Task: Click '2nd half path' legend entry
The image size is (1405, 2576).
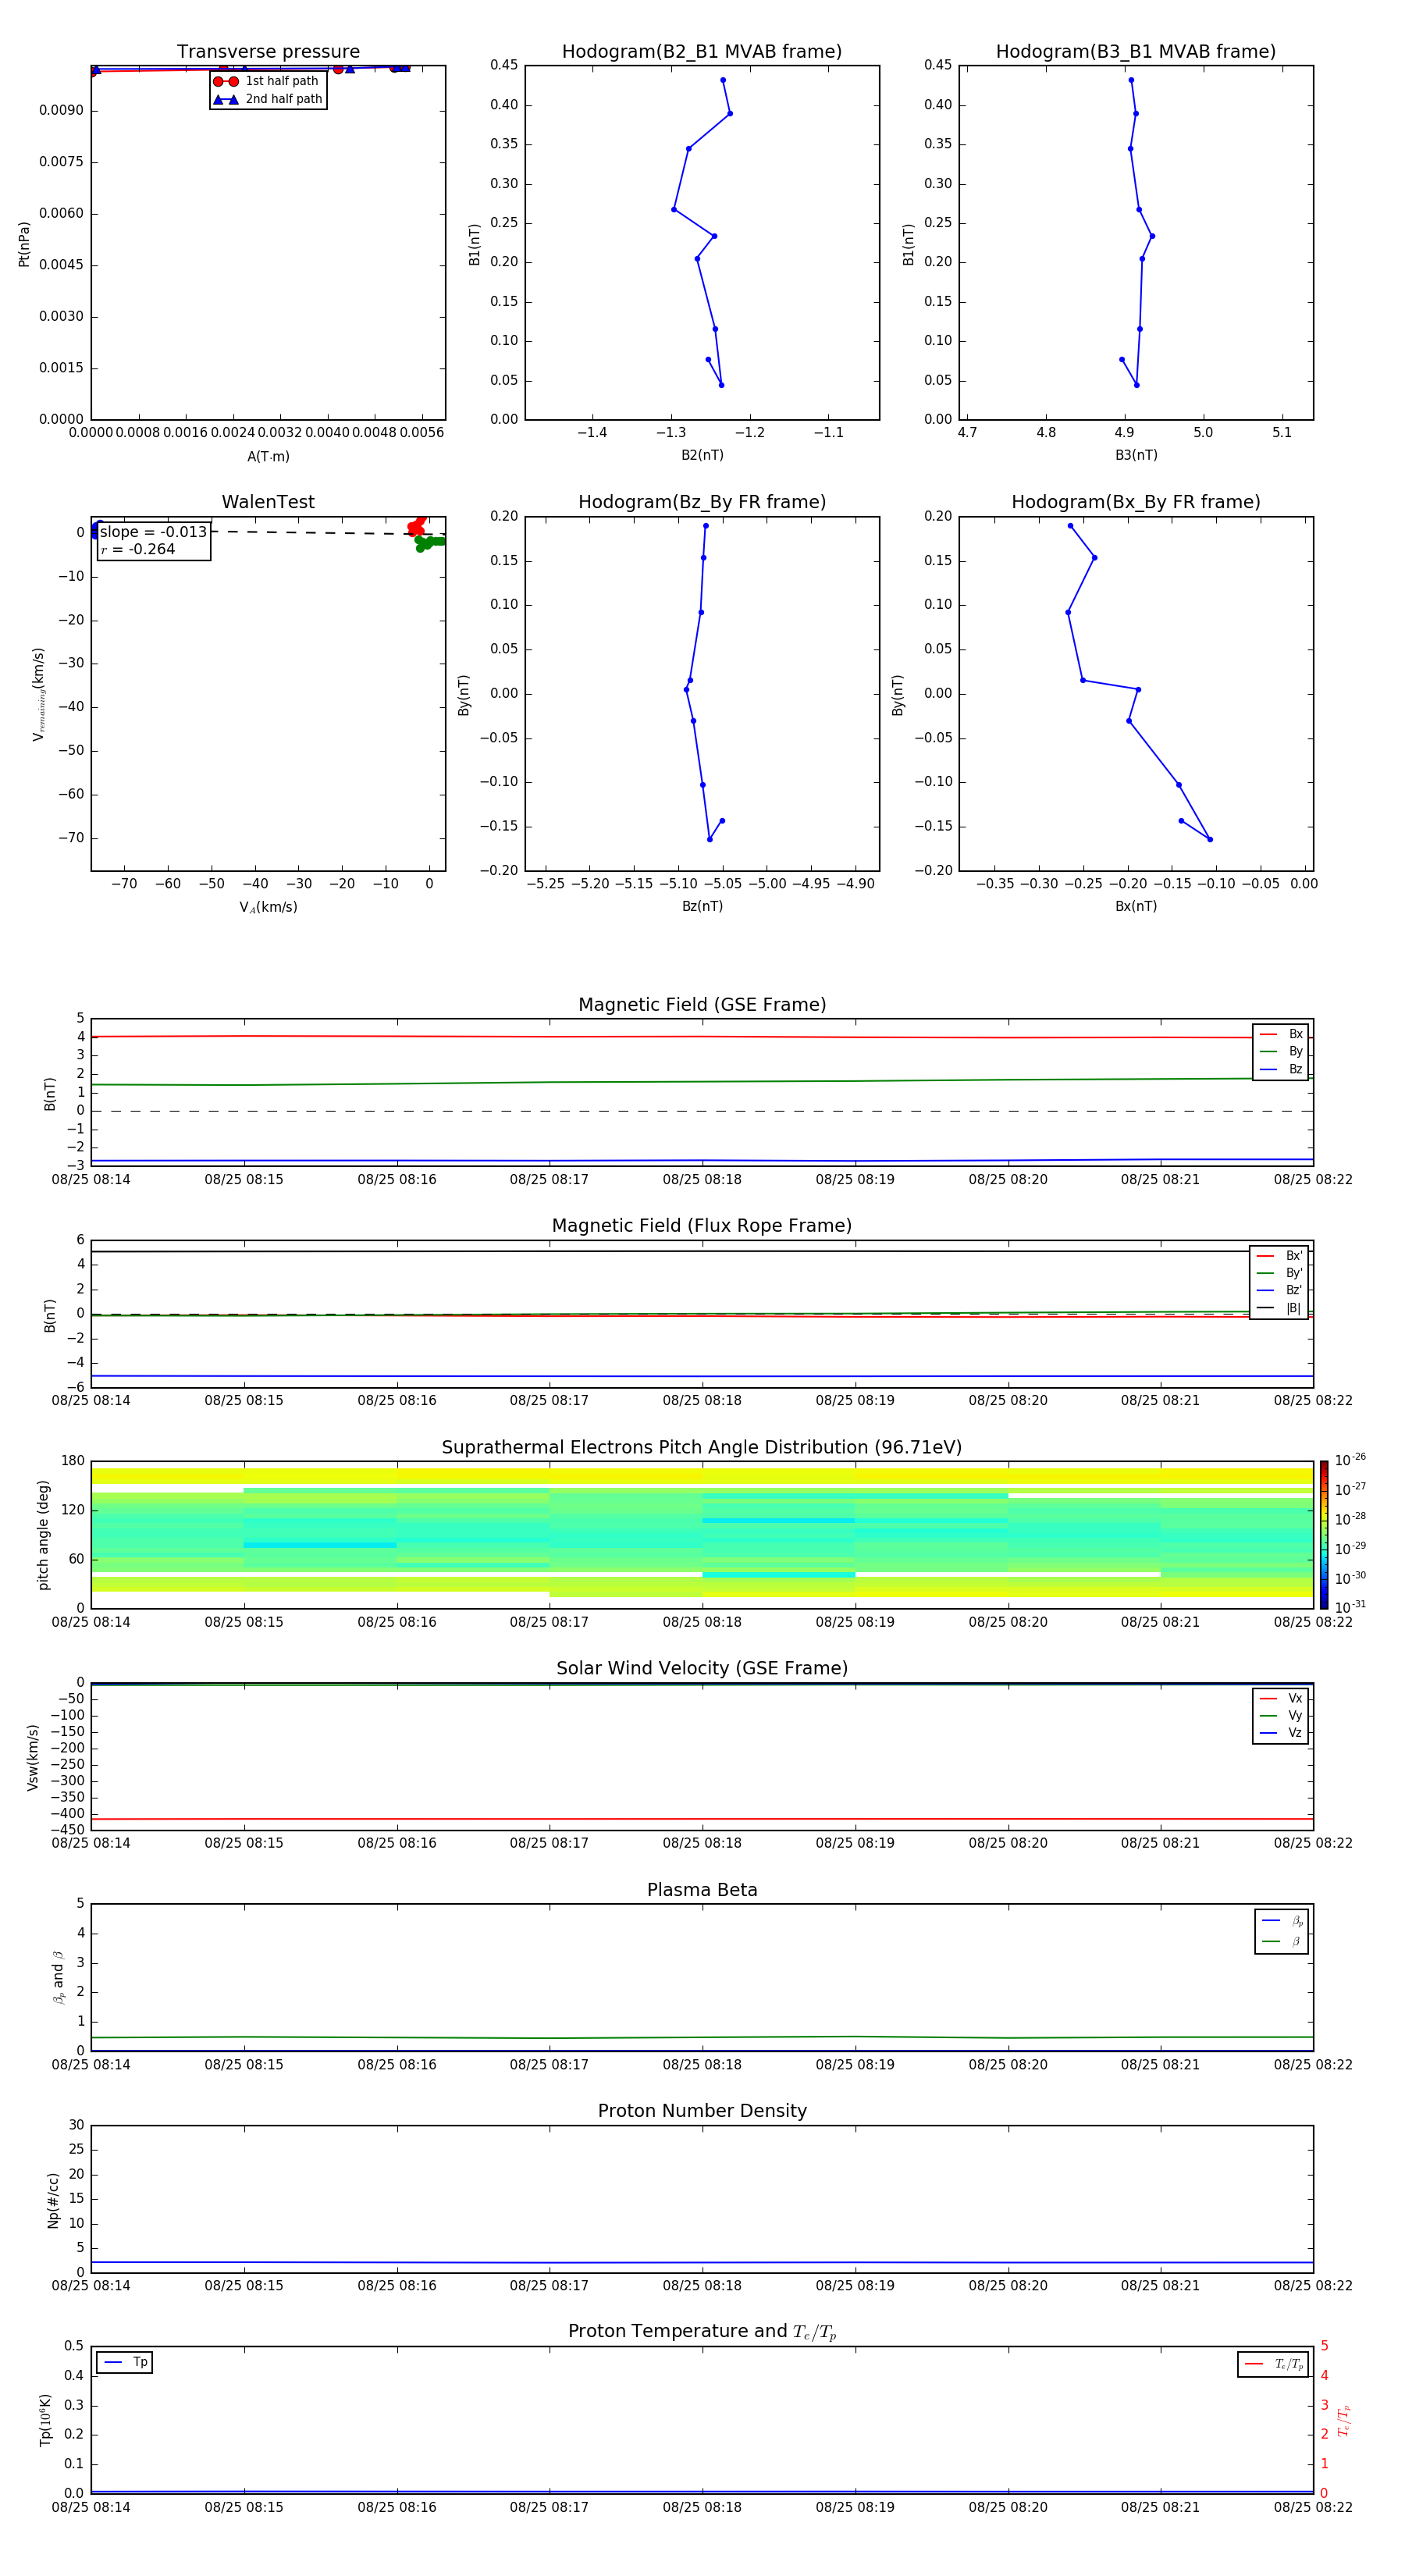Action: point(267,99)
